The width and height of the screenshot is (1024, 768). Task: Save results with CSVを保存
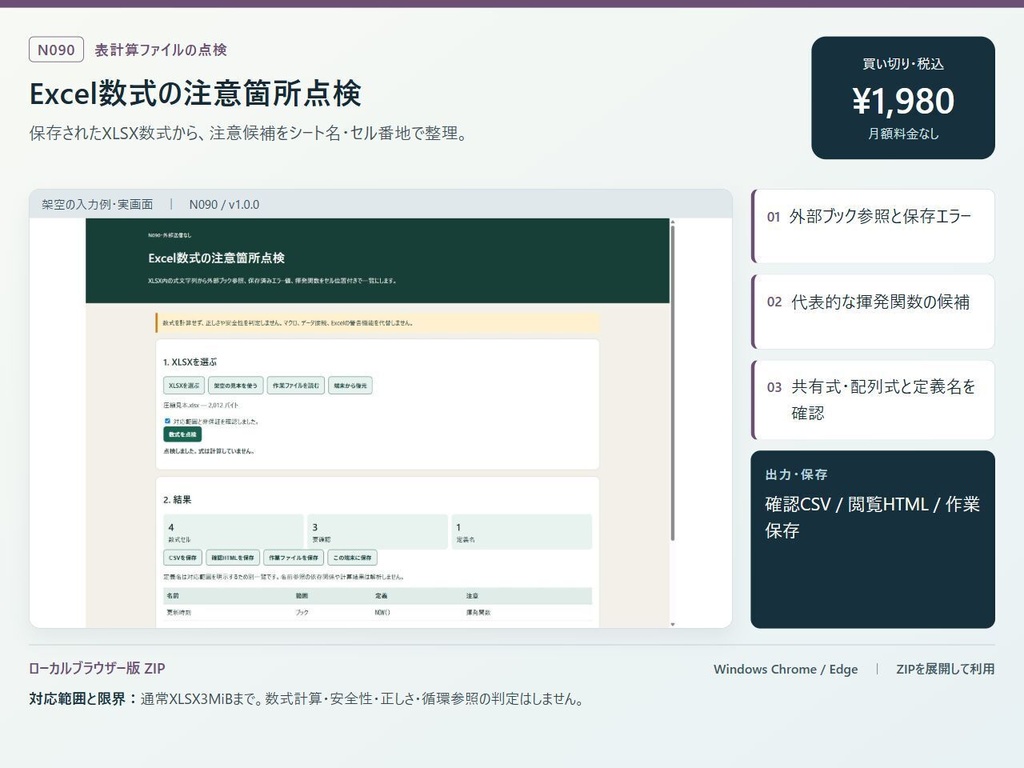[x=183, y=558]
